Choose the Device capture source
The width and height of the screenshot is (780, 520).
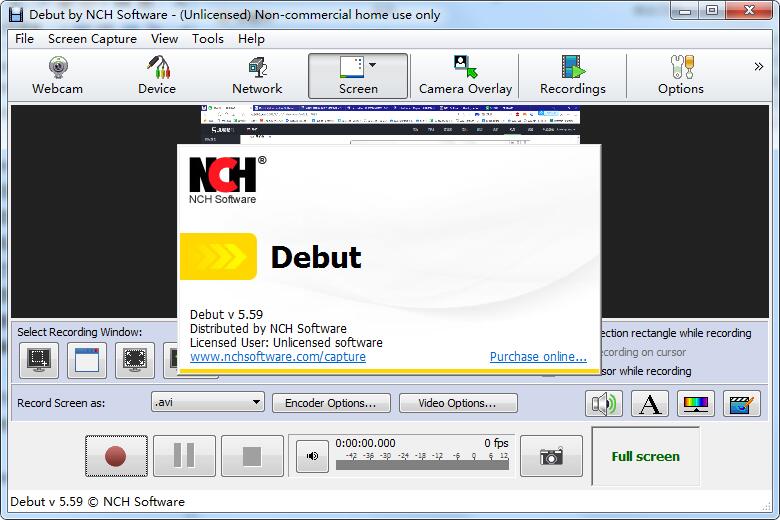pyautogui.click(x=157, y=76)
